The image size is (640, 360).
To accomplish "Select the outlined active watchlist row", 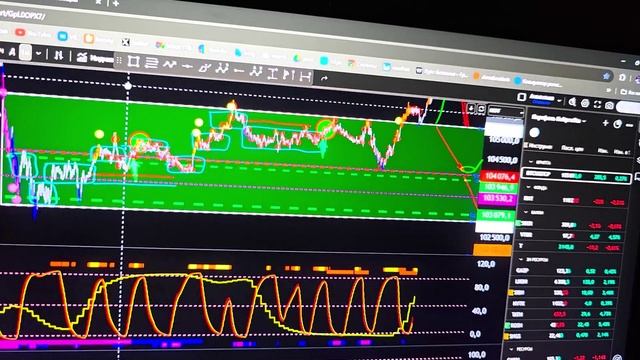I will pos(576,176).
